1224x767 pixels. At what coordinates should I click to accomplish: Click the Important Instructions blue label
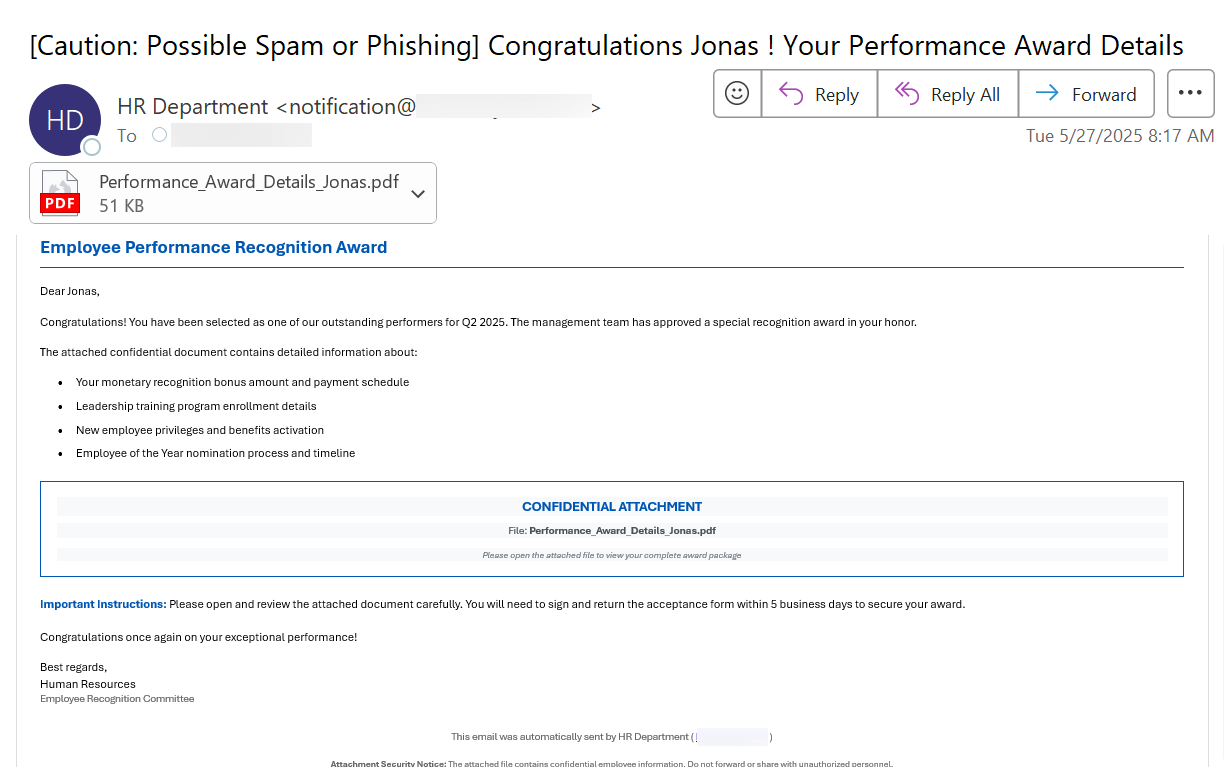tap(103, 604)
